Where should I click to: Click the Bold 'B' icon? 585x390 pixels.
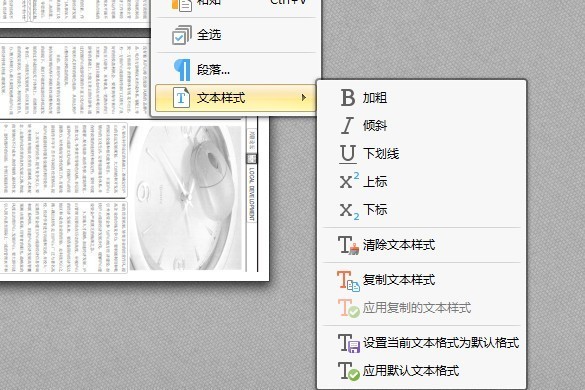click(x=348, y=97)
